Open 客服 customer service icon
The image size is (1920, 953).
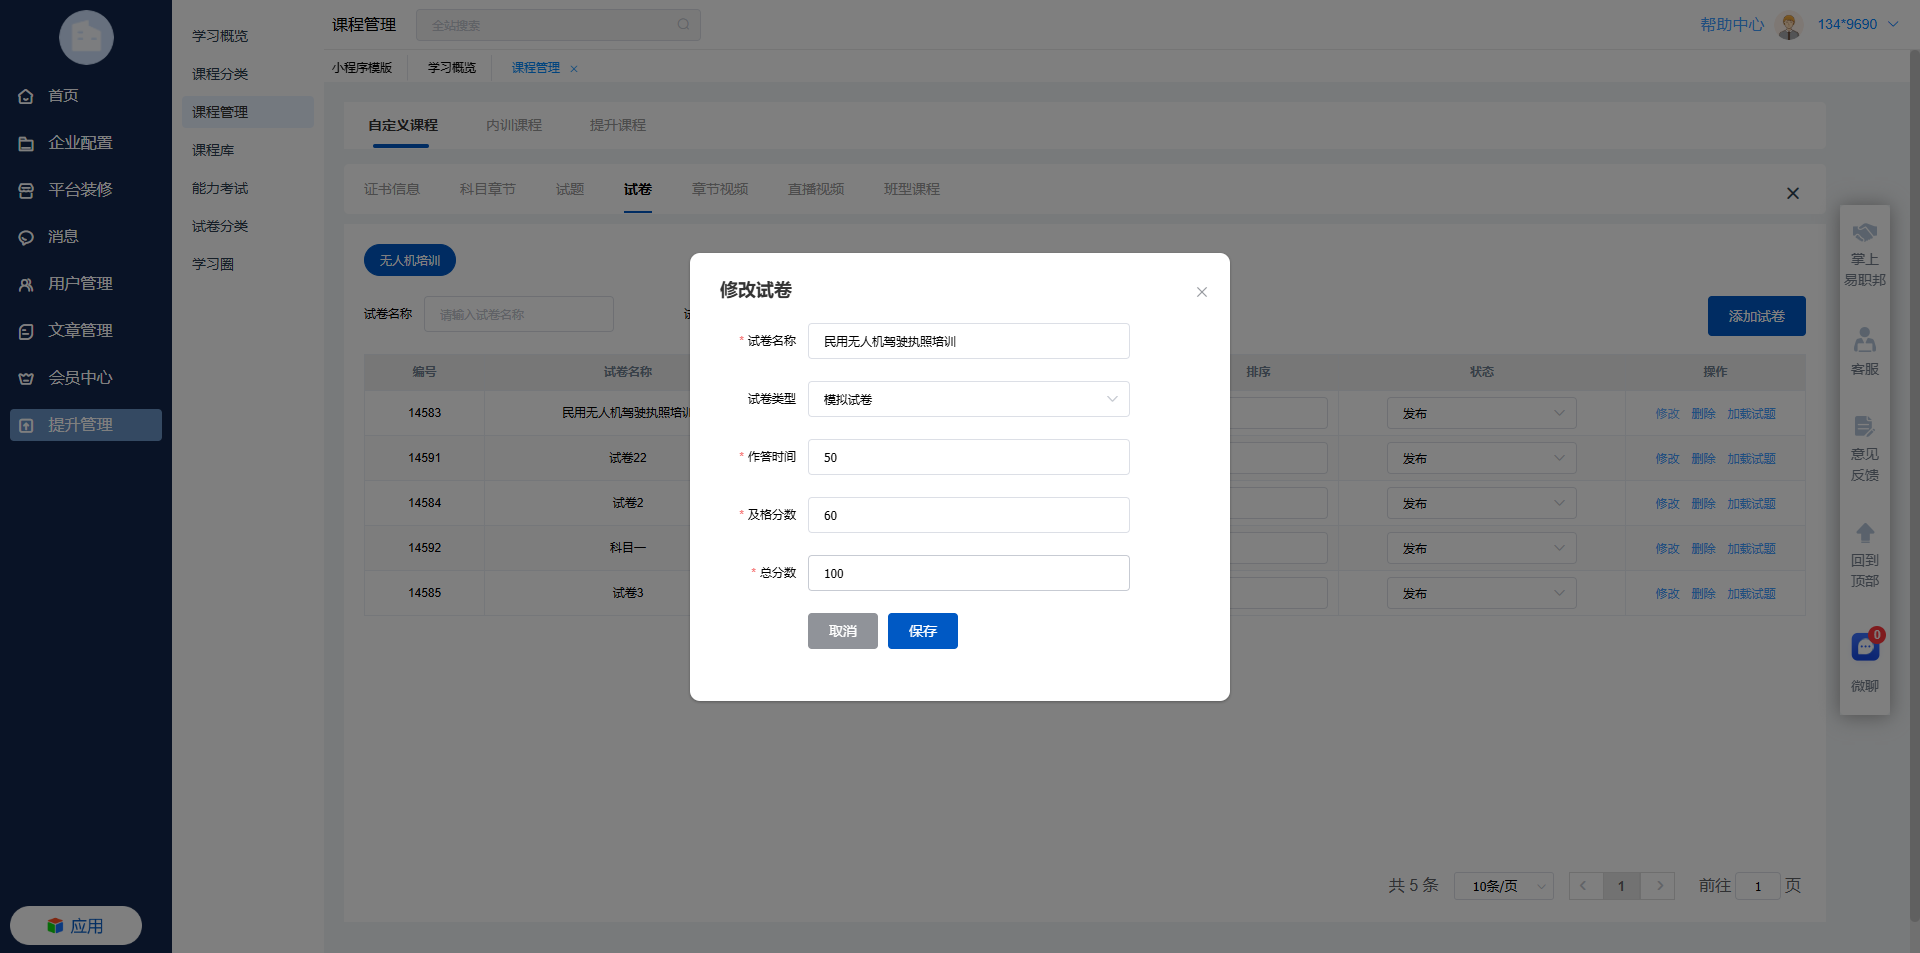click(x=1865, y=340)
